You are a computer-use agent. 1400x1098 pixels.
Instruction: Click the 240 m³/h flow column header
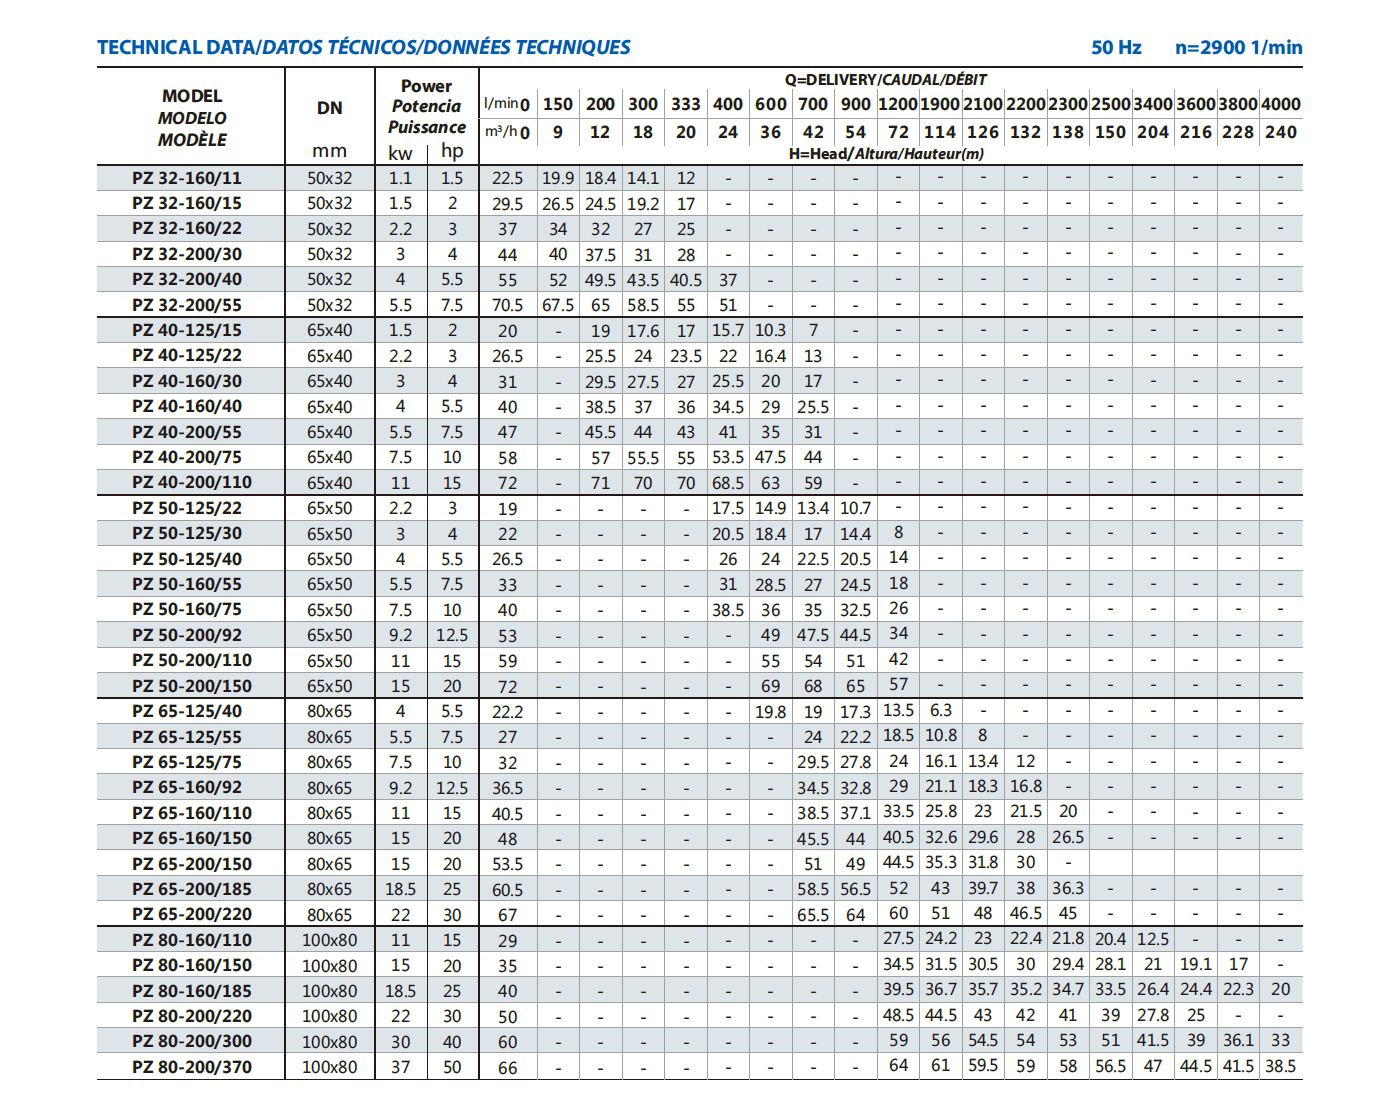pyautogui.click(x=1281, y=132)
